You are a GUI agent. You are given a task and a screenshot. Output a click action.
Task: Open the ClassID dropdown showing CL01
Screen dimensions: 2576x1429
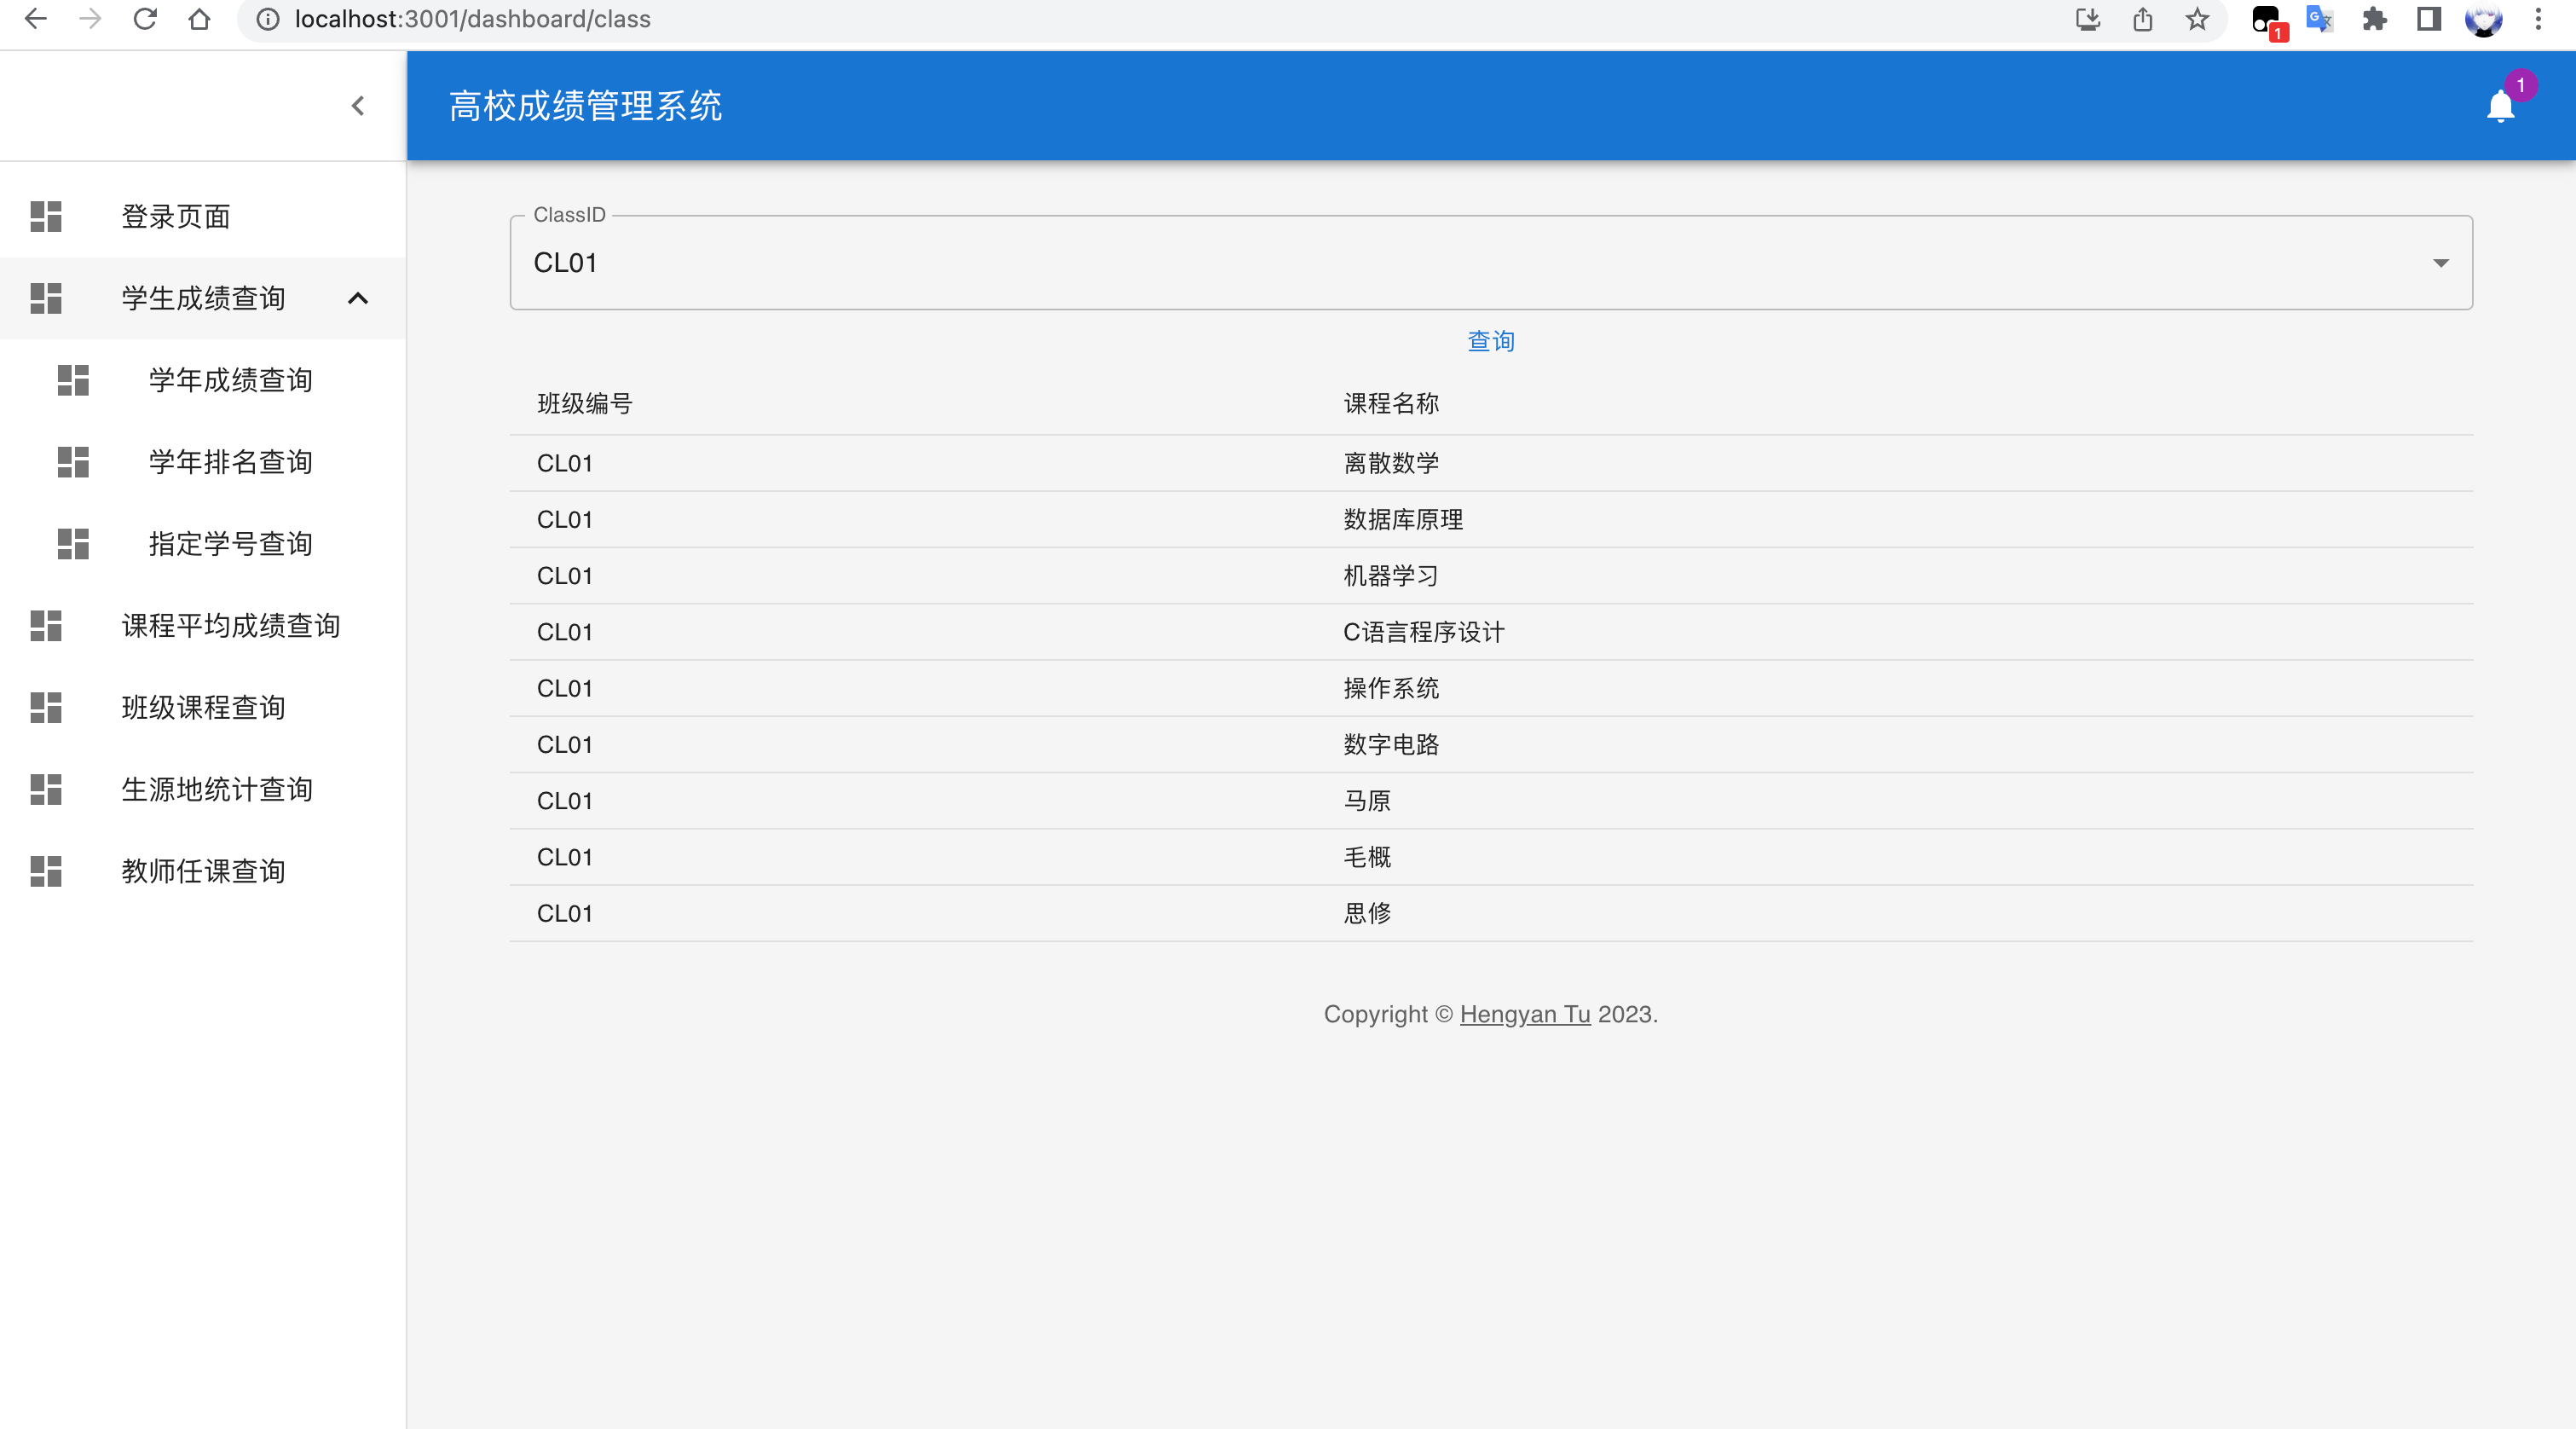click(1490, 263)
